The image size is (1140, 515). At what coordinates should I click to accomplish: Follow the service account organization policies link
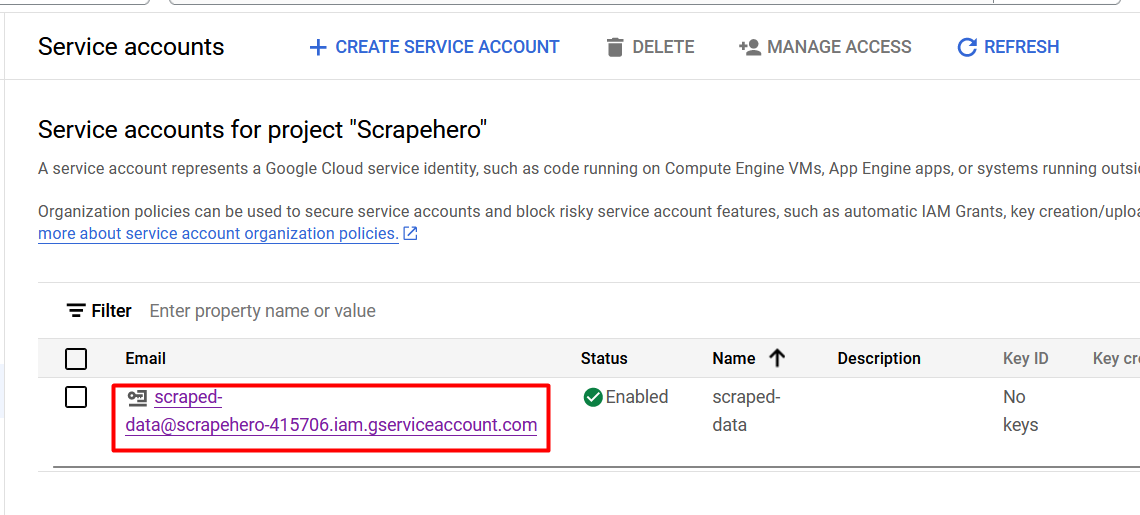click(218, 234)
